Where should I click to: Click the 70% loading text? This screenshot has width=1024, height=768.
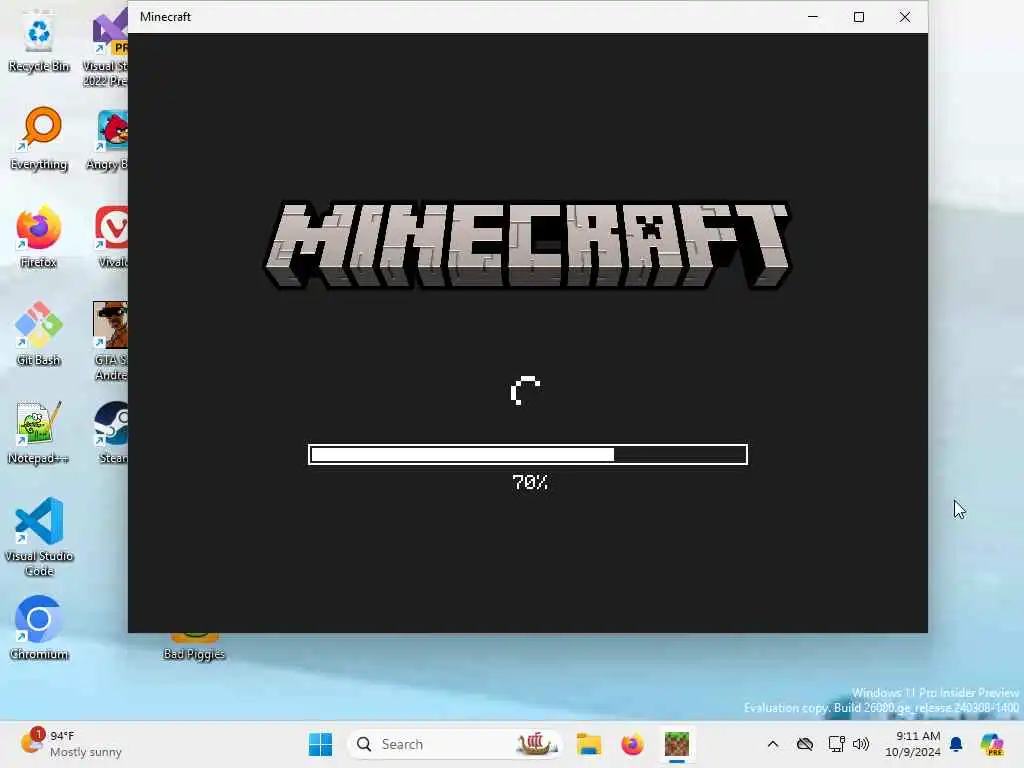(x=530, y=483)
